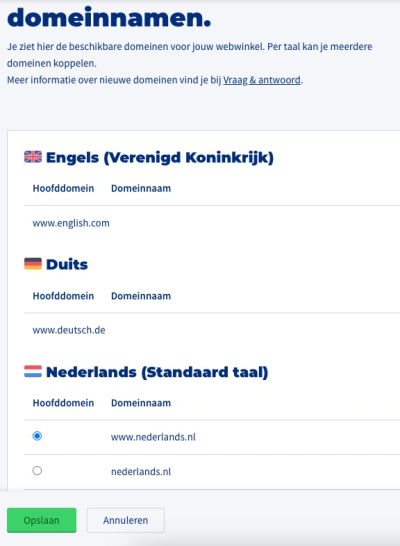Click the Duits section heading
Screen dimensions: 400x546
pos(67,264)
